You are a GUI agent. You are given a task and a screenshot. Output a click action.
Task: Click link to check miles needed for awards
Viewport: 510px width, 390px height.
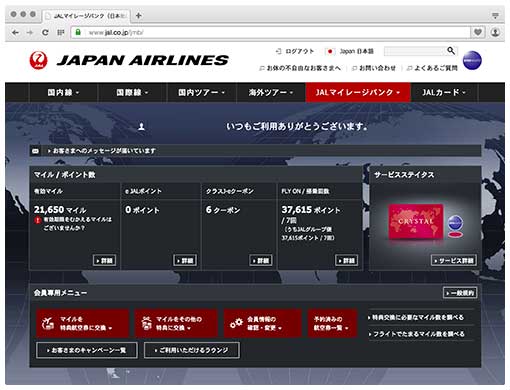[x=416, y=317]
